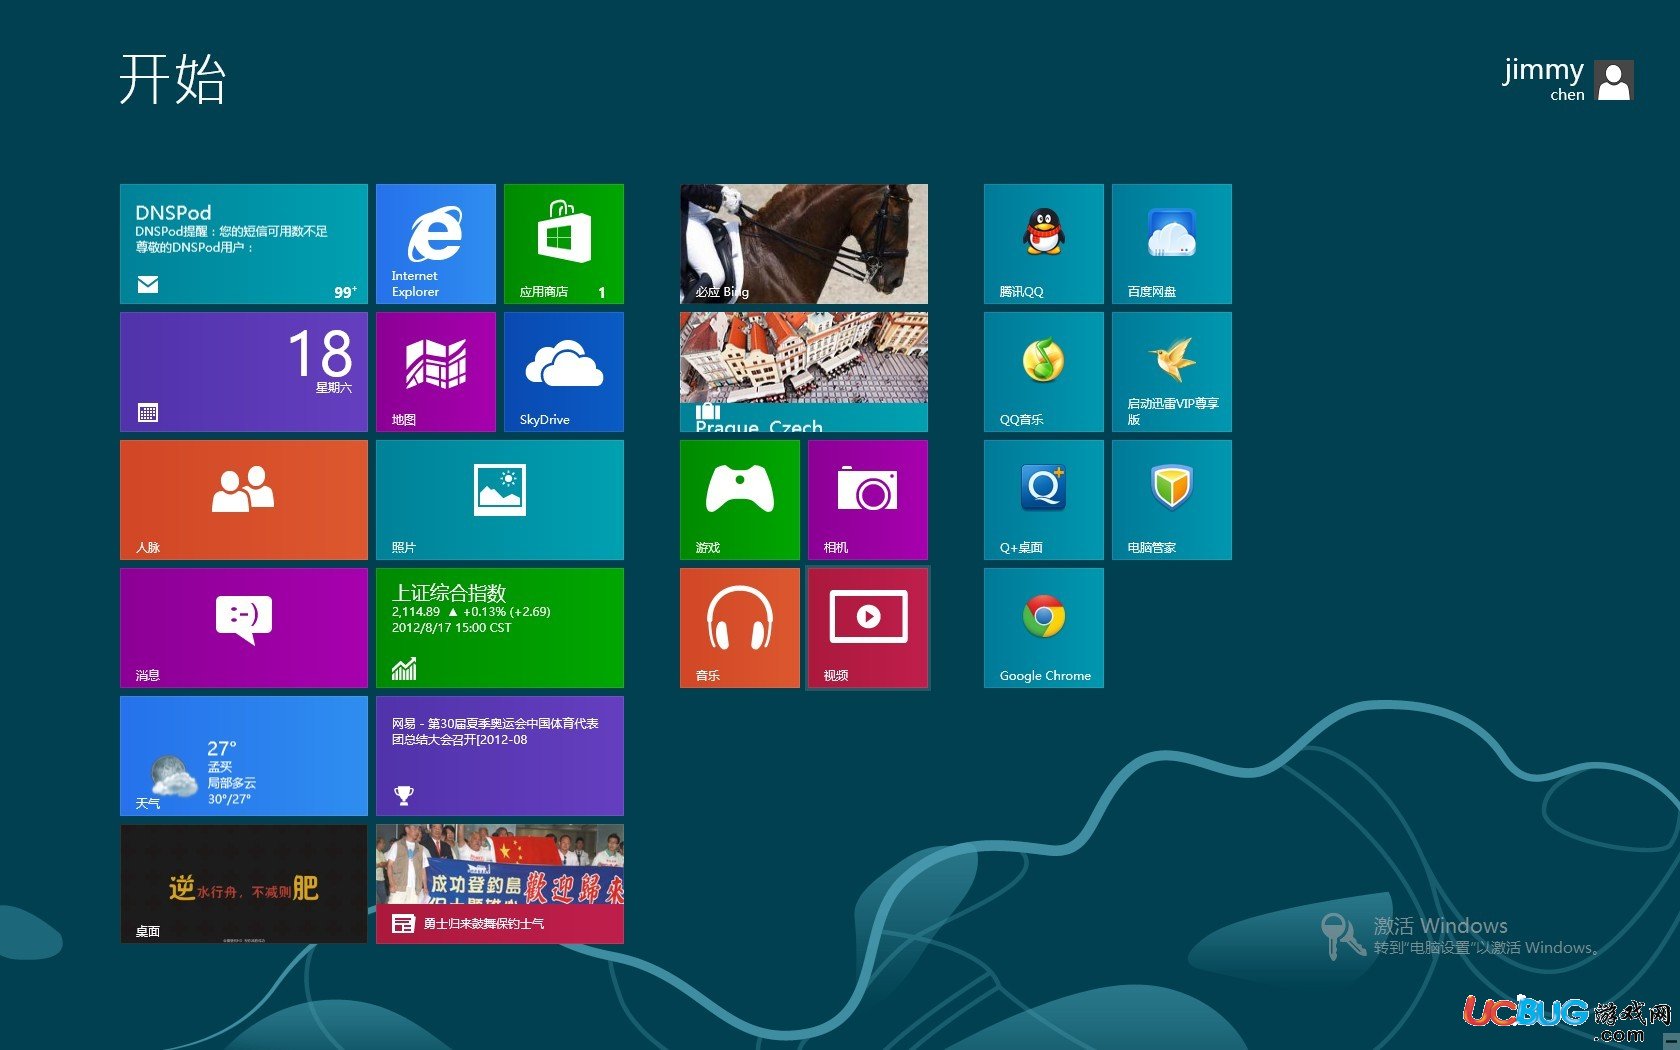Launch 百度网盘 tile

1172,244
